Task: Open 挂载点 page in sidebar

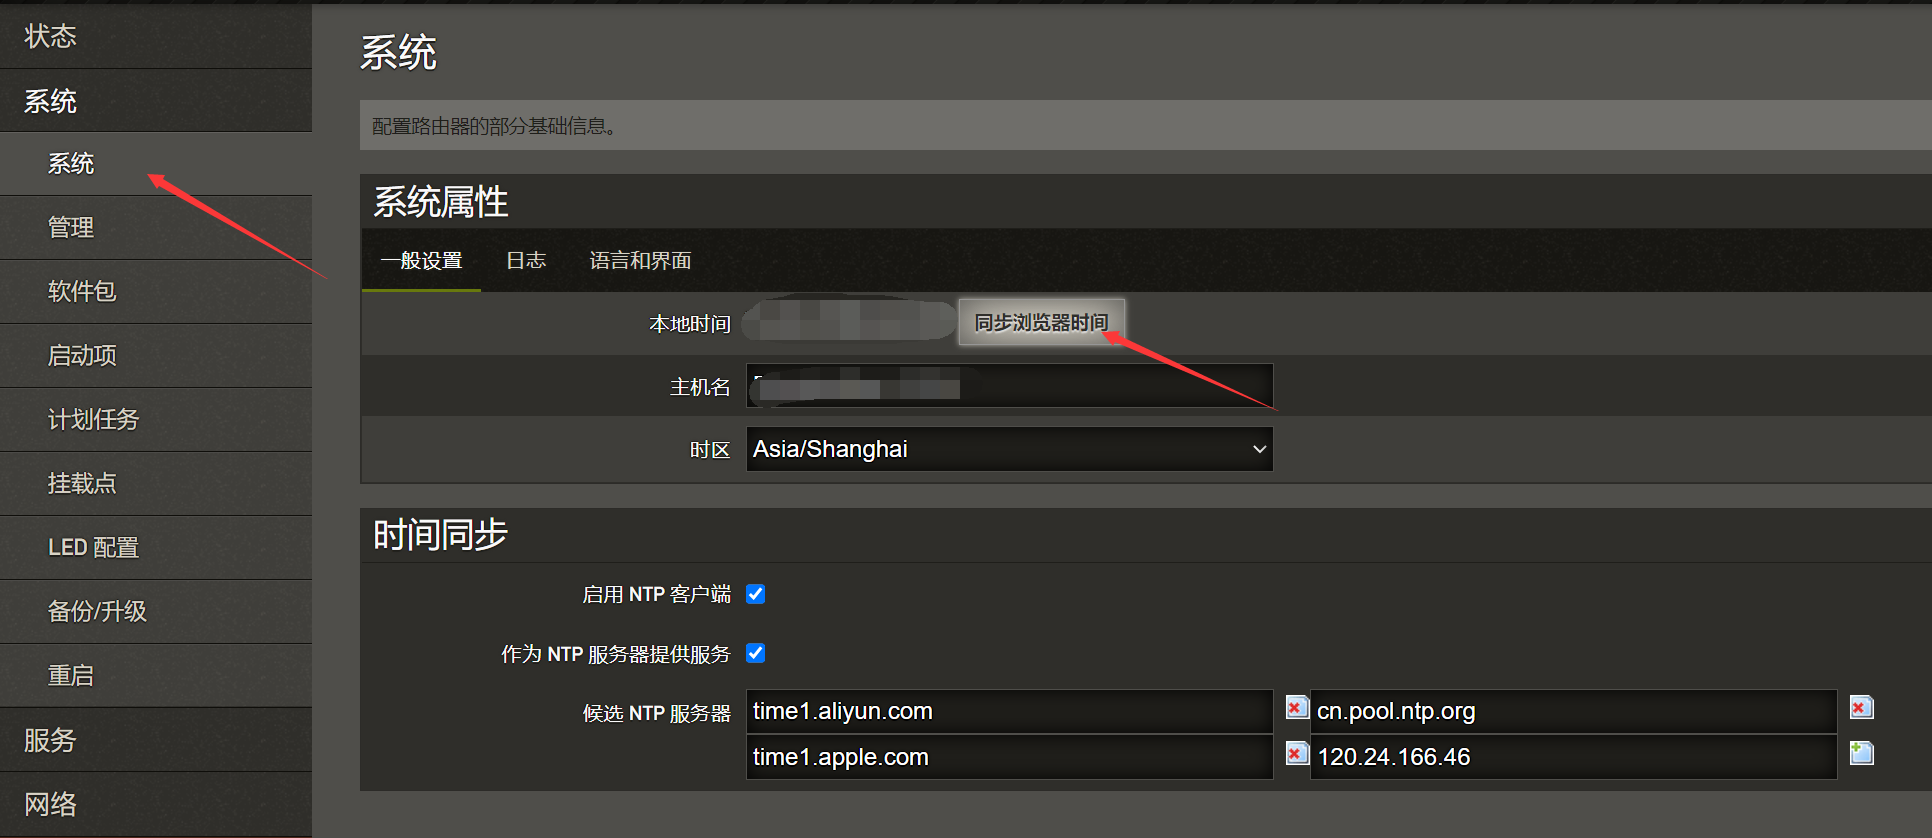Action: (x=156, y=484)
